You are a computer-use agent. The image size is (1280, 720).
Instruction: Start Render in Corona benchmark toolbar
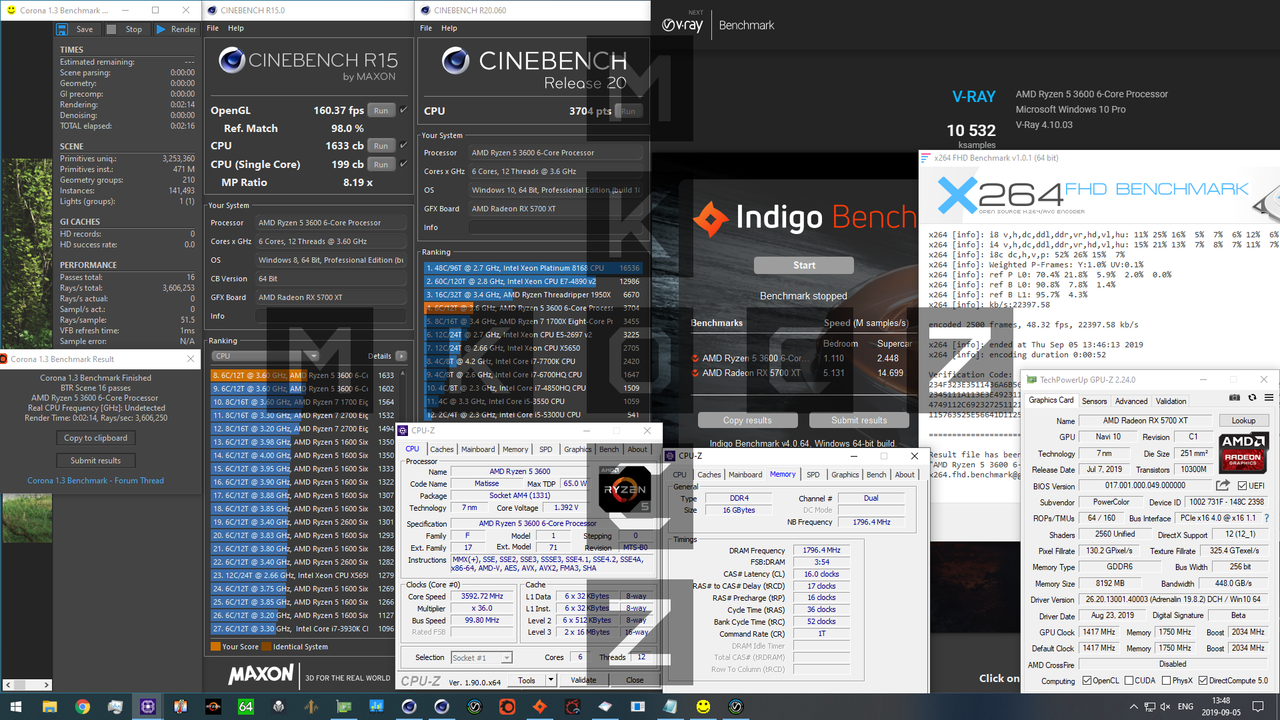[177, 29]
